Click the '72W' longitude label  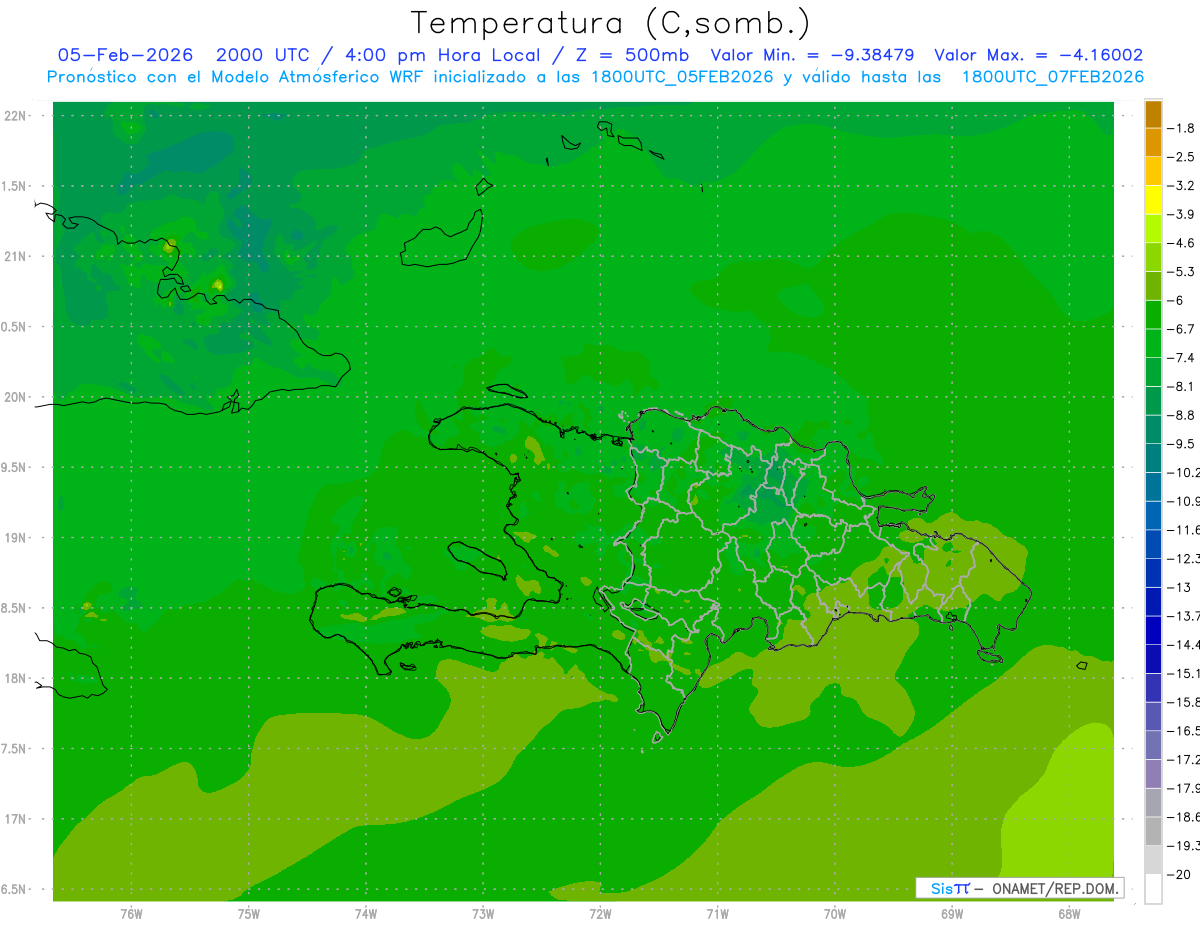tap(600, 914)
